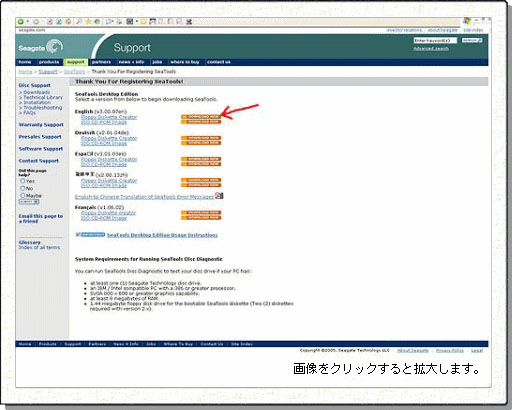Viewport: 512px width, 410px height.
Task: Open Warranty Support in sidebar
Action: point(41,125)
